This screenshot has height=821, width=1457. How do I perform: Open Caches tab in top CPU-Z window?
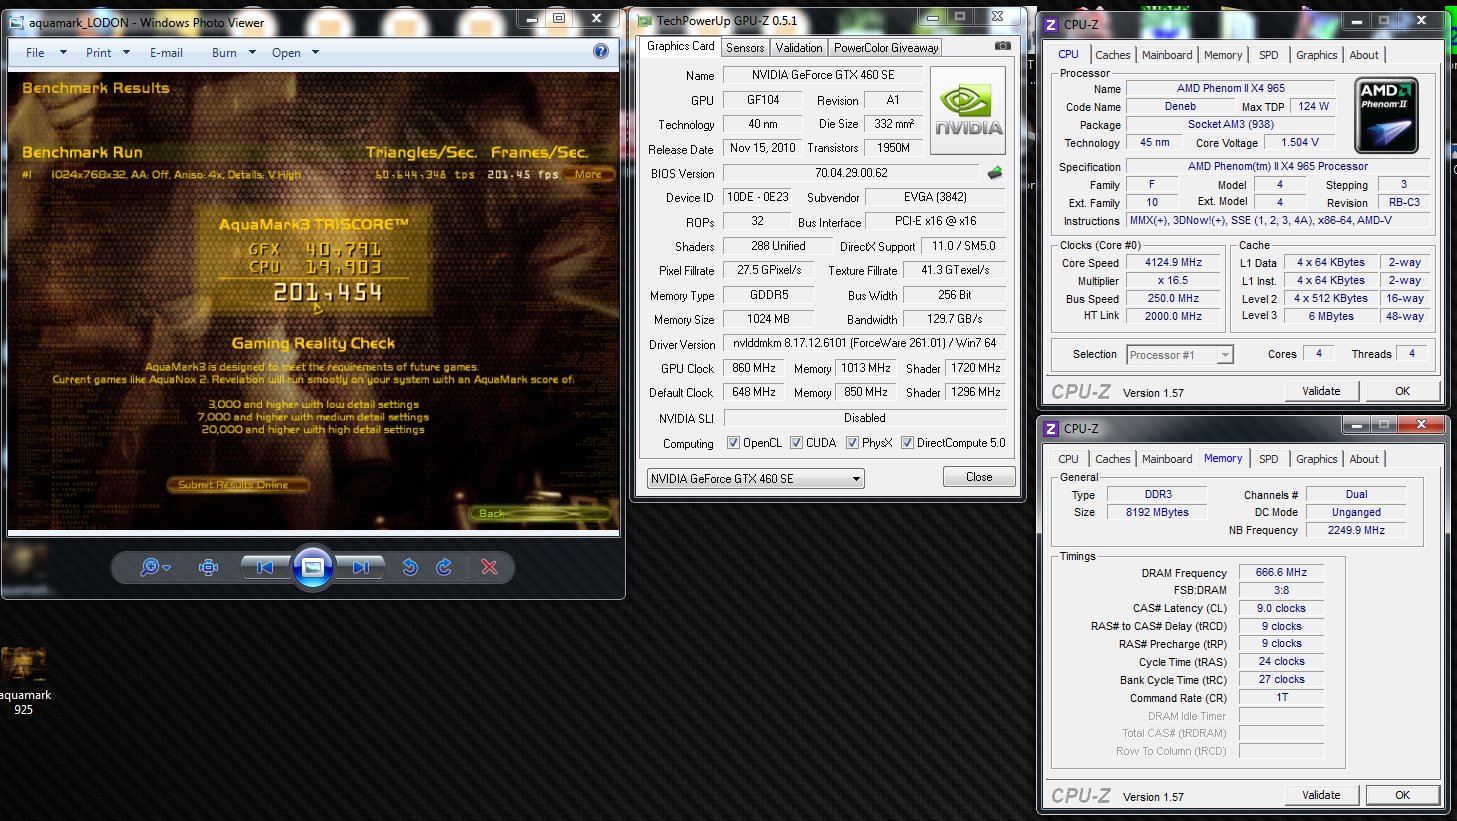(x=1113, y=55)
